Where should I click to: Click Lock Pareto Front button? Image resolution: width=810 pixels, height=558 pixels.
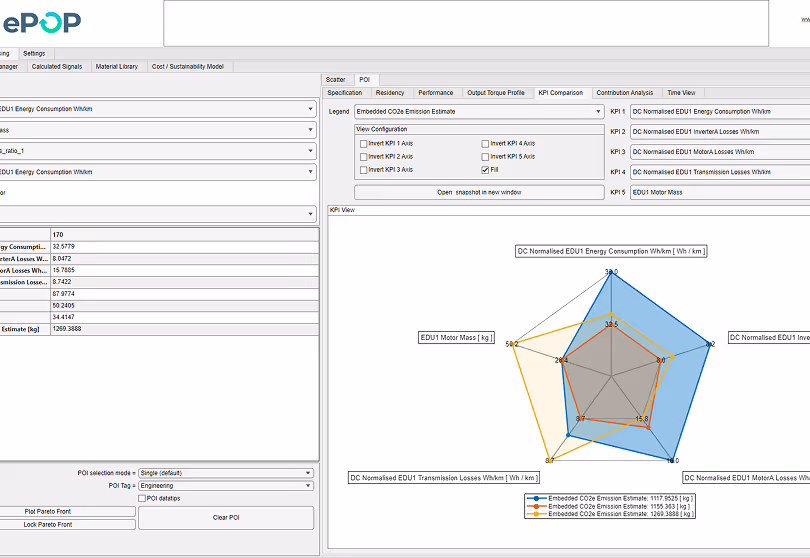pos(68,524)
